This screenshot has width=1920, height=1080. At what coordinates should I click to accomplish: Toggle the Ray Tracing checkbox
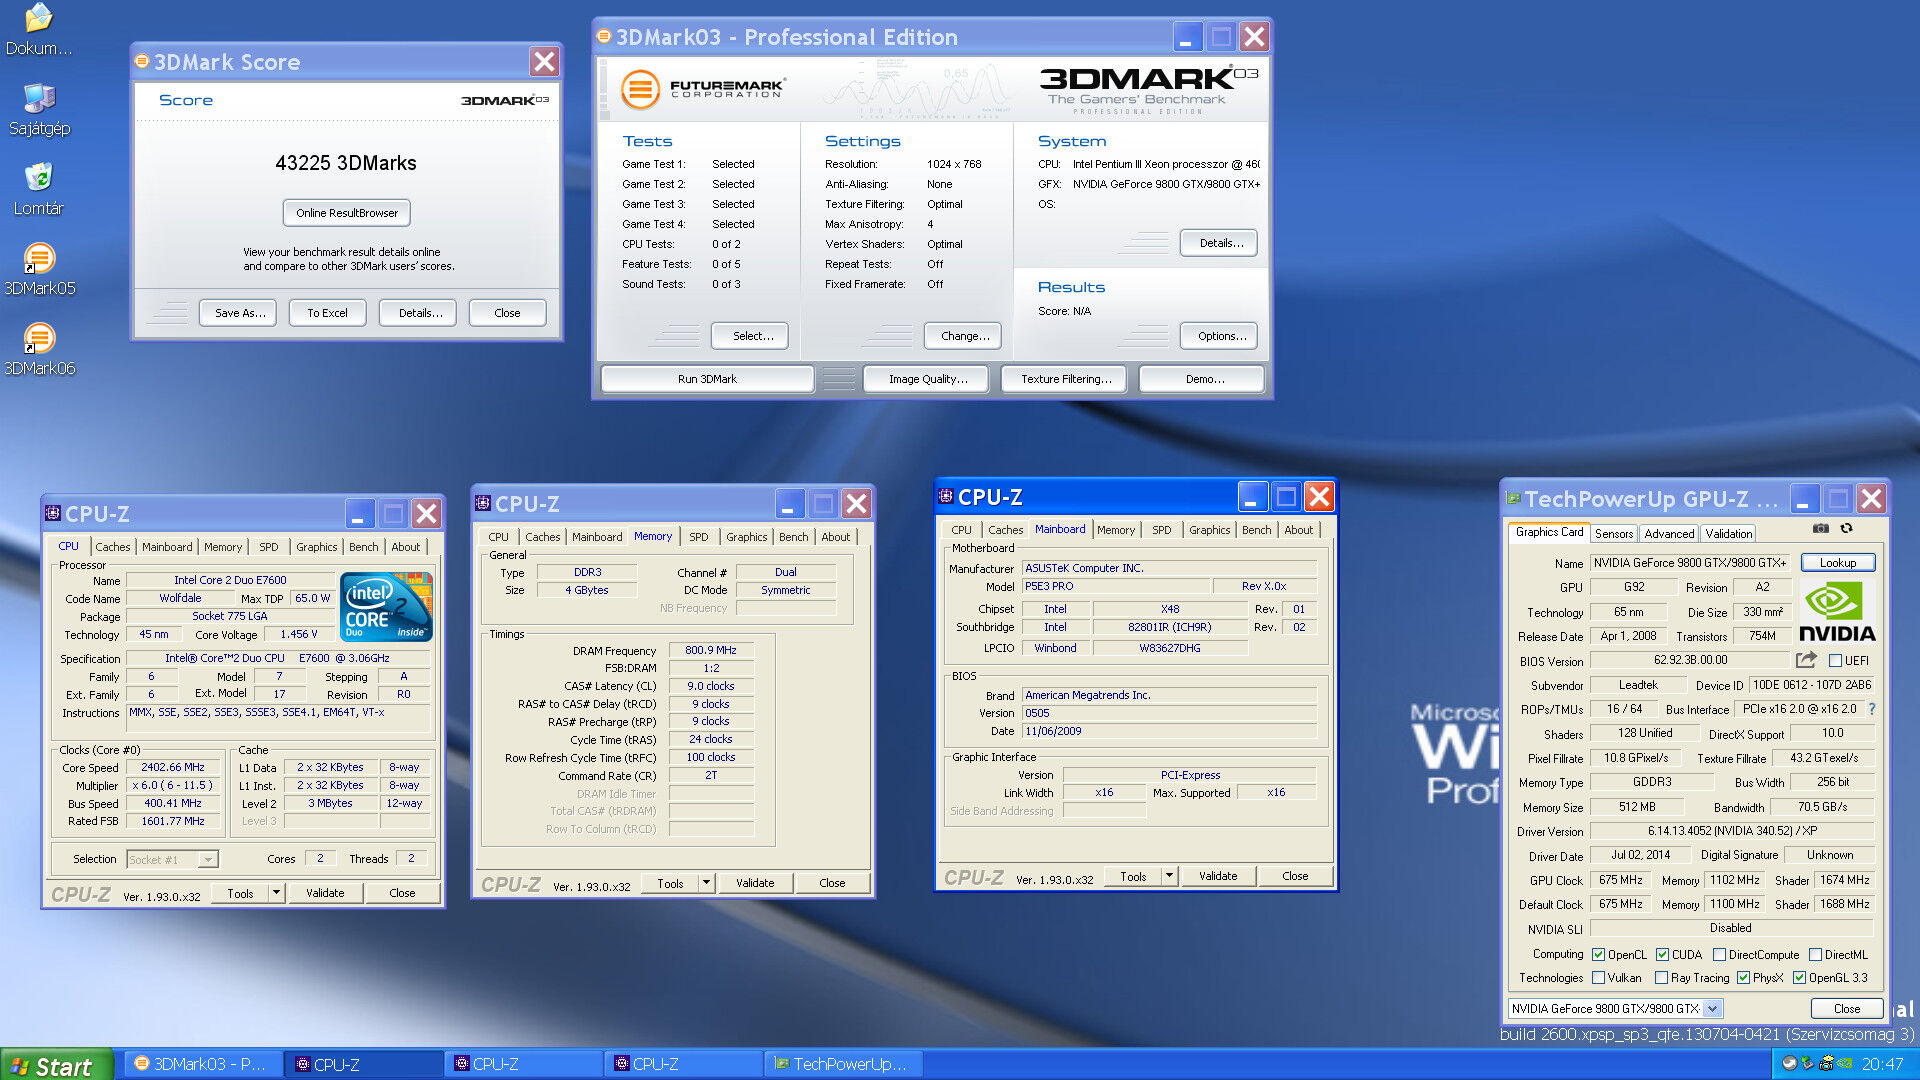[1661, 978]
